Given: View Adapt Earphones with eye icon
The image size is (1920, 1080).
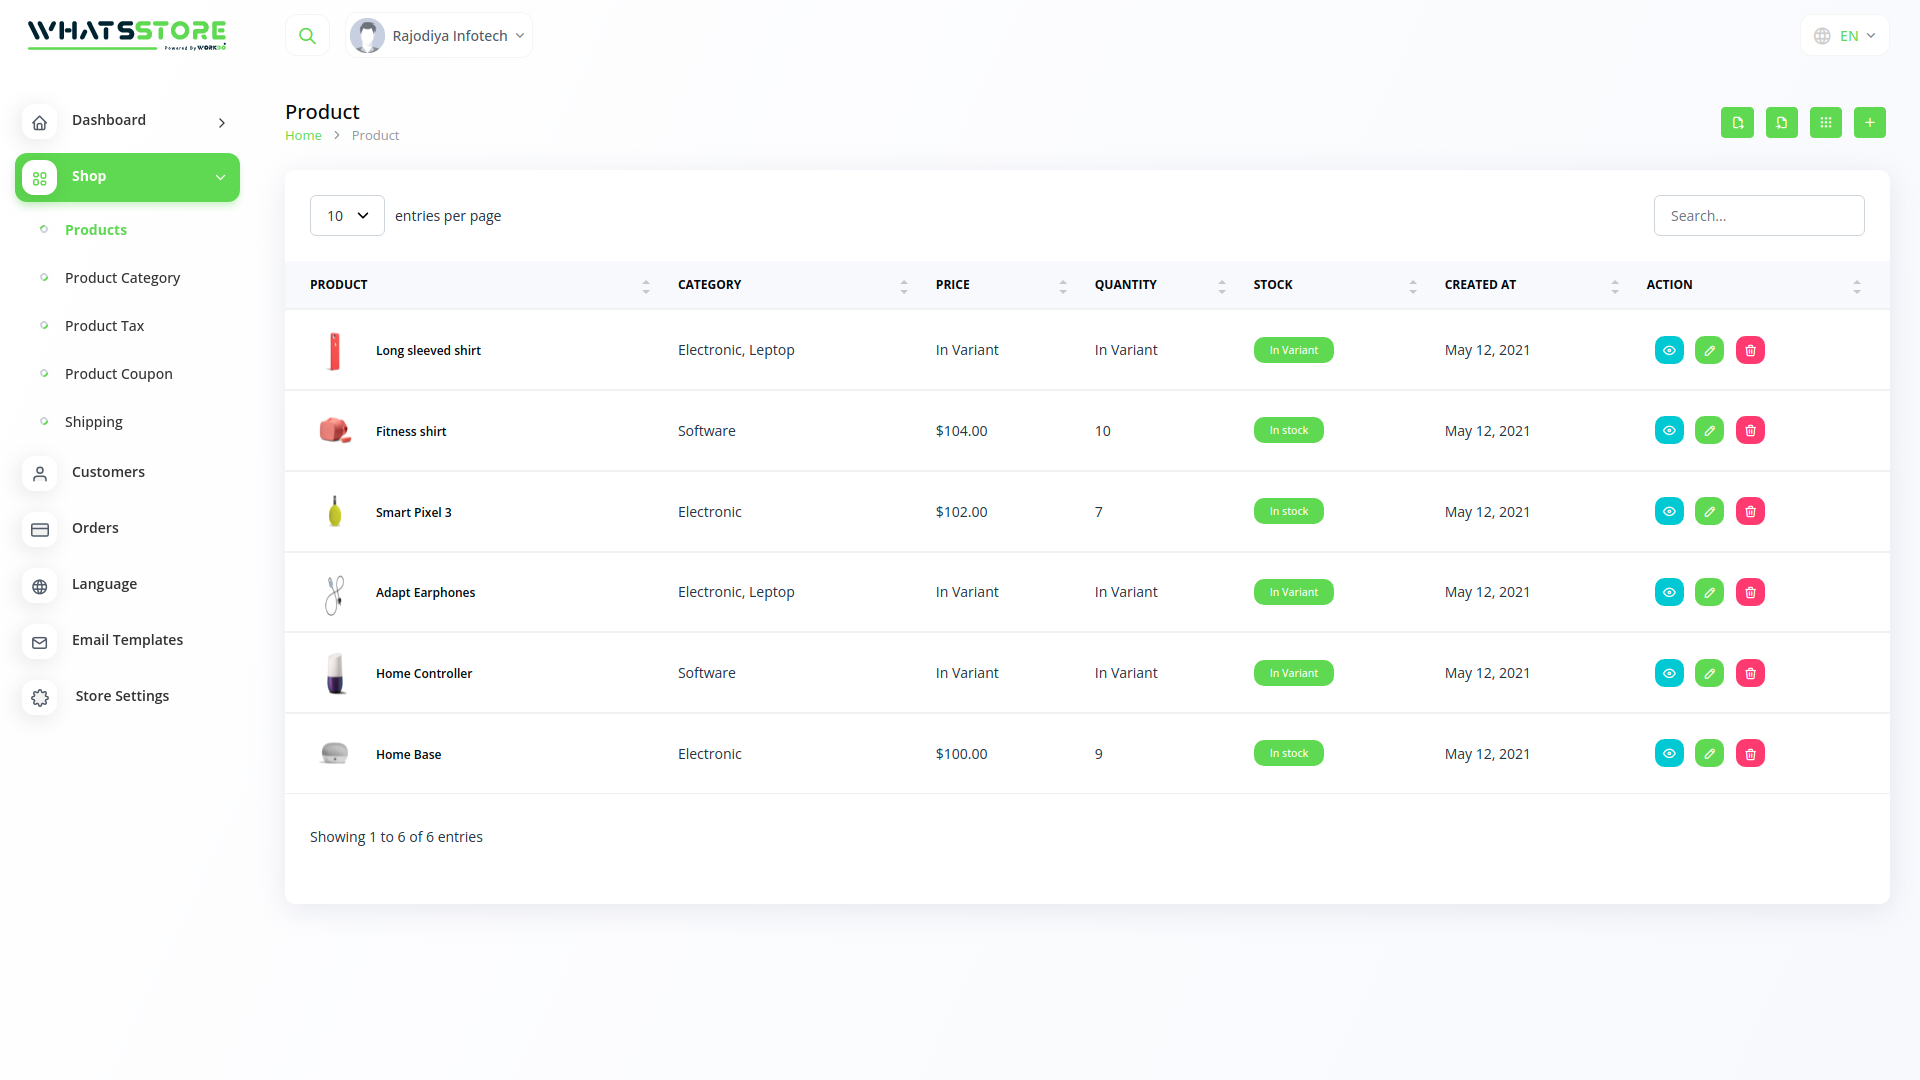Looking at the screenshot, I should click(x=1669, y=593).
